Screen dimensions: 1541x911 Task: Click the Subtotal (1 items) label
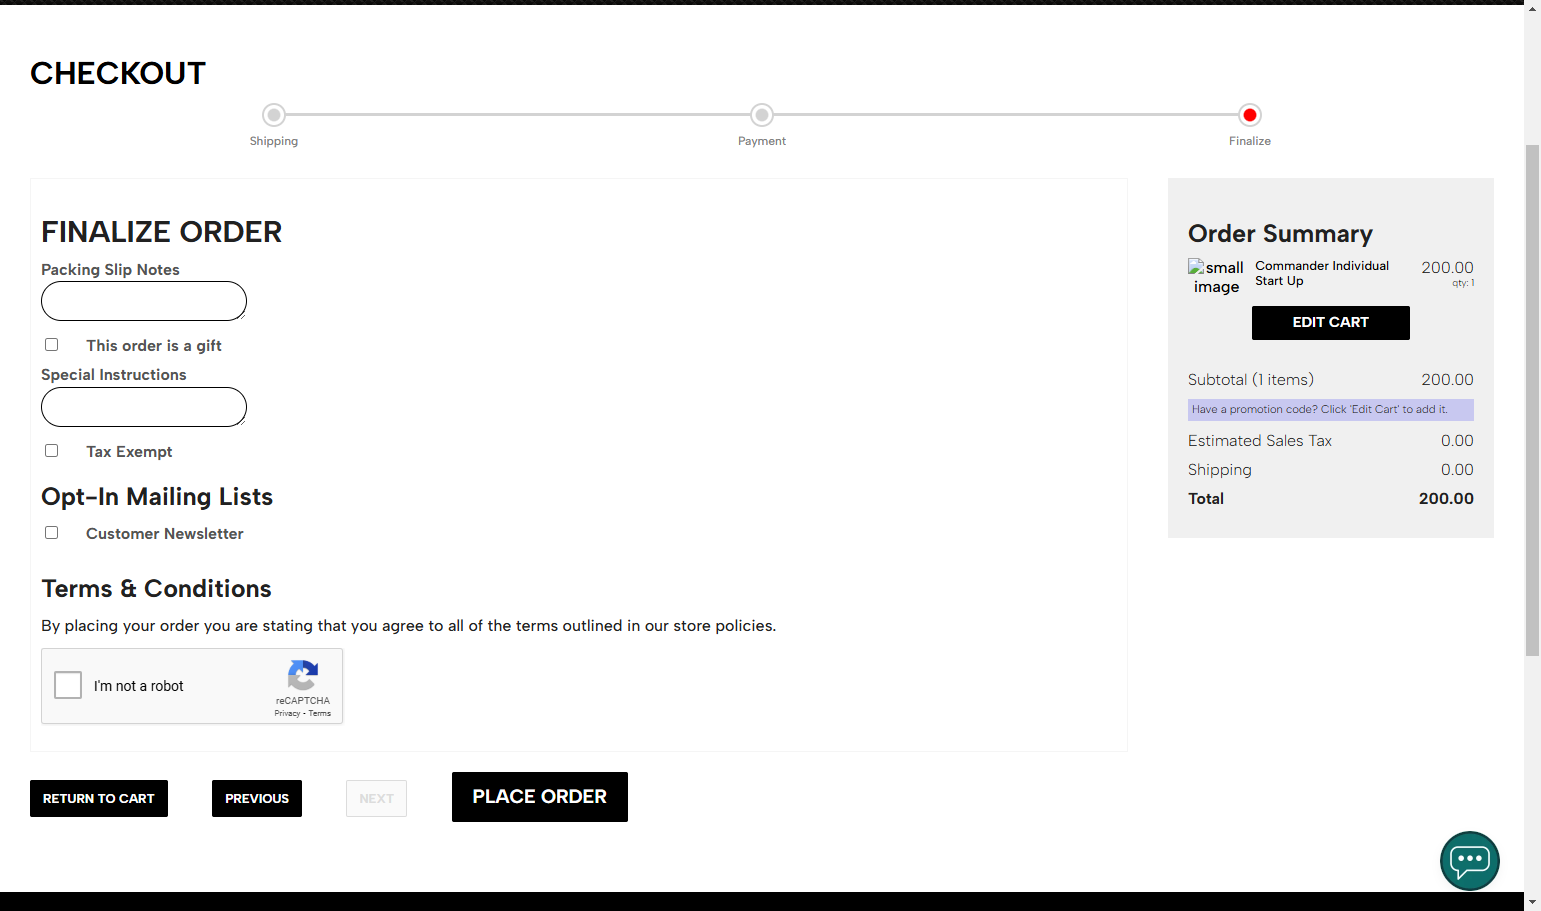click(1251, 380)
